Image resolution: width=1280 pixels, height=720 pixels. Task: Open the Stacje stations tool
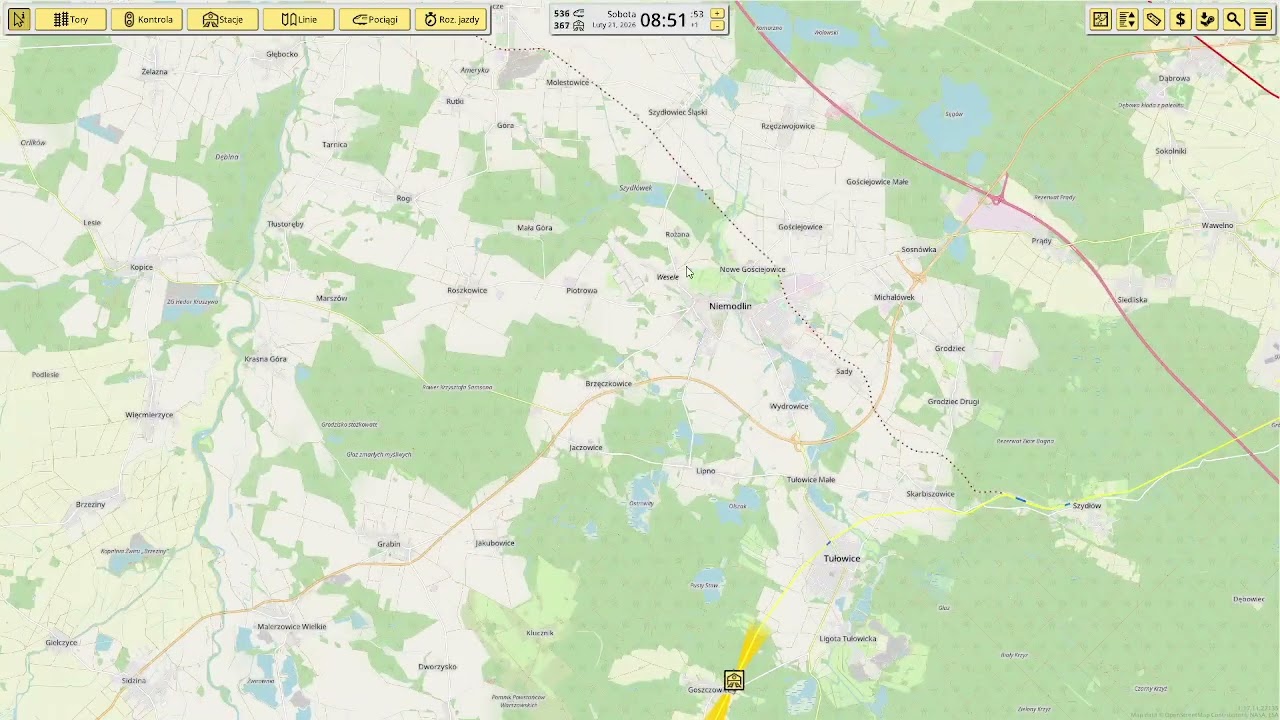point(222,19)
